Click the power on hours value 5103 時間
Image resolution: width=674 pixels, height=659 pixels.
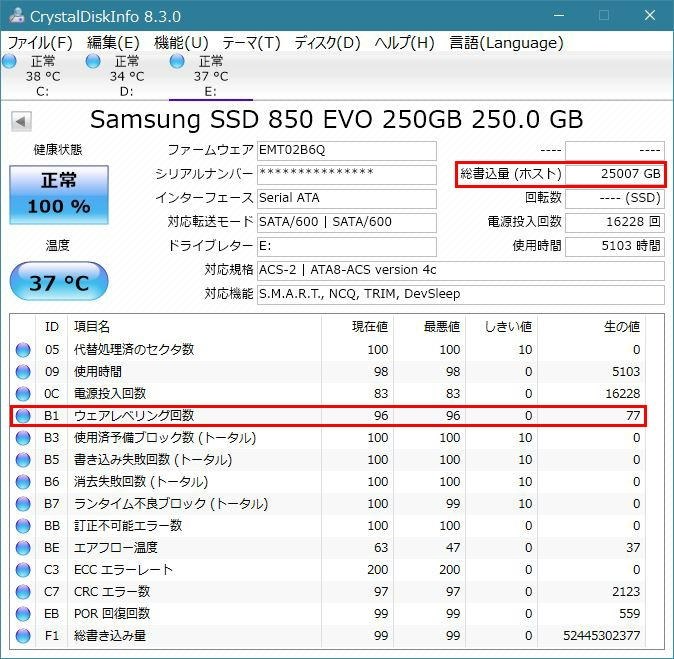click(x=615, y=246)
